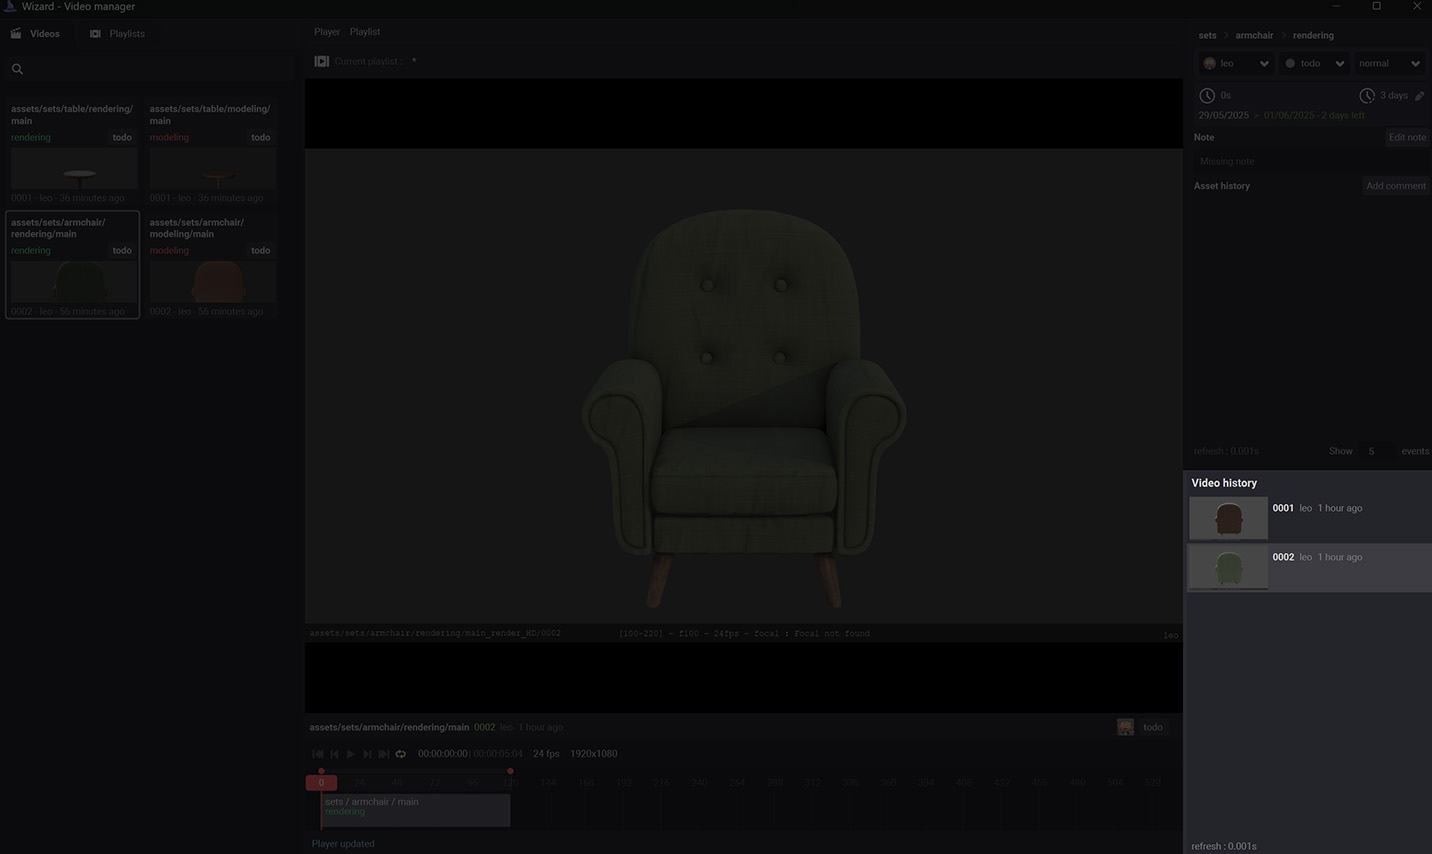This screenshot has height=854, width=1432.
Task: Open the leo user assignment dropdown
Action: pos(1236,64)
